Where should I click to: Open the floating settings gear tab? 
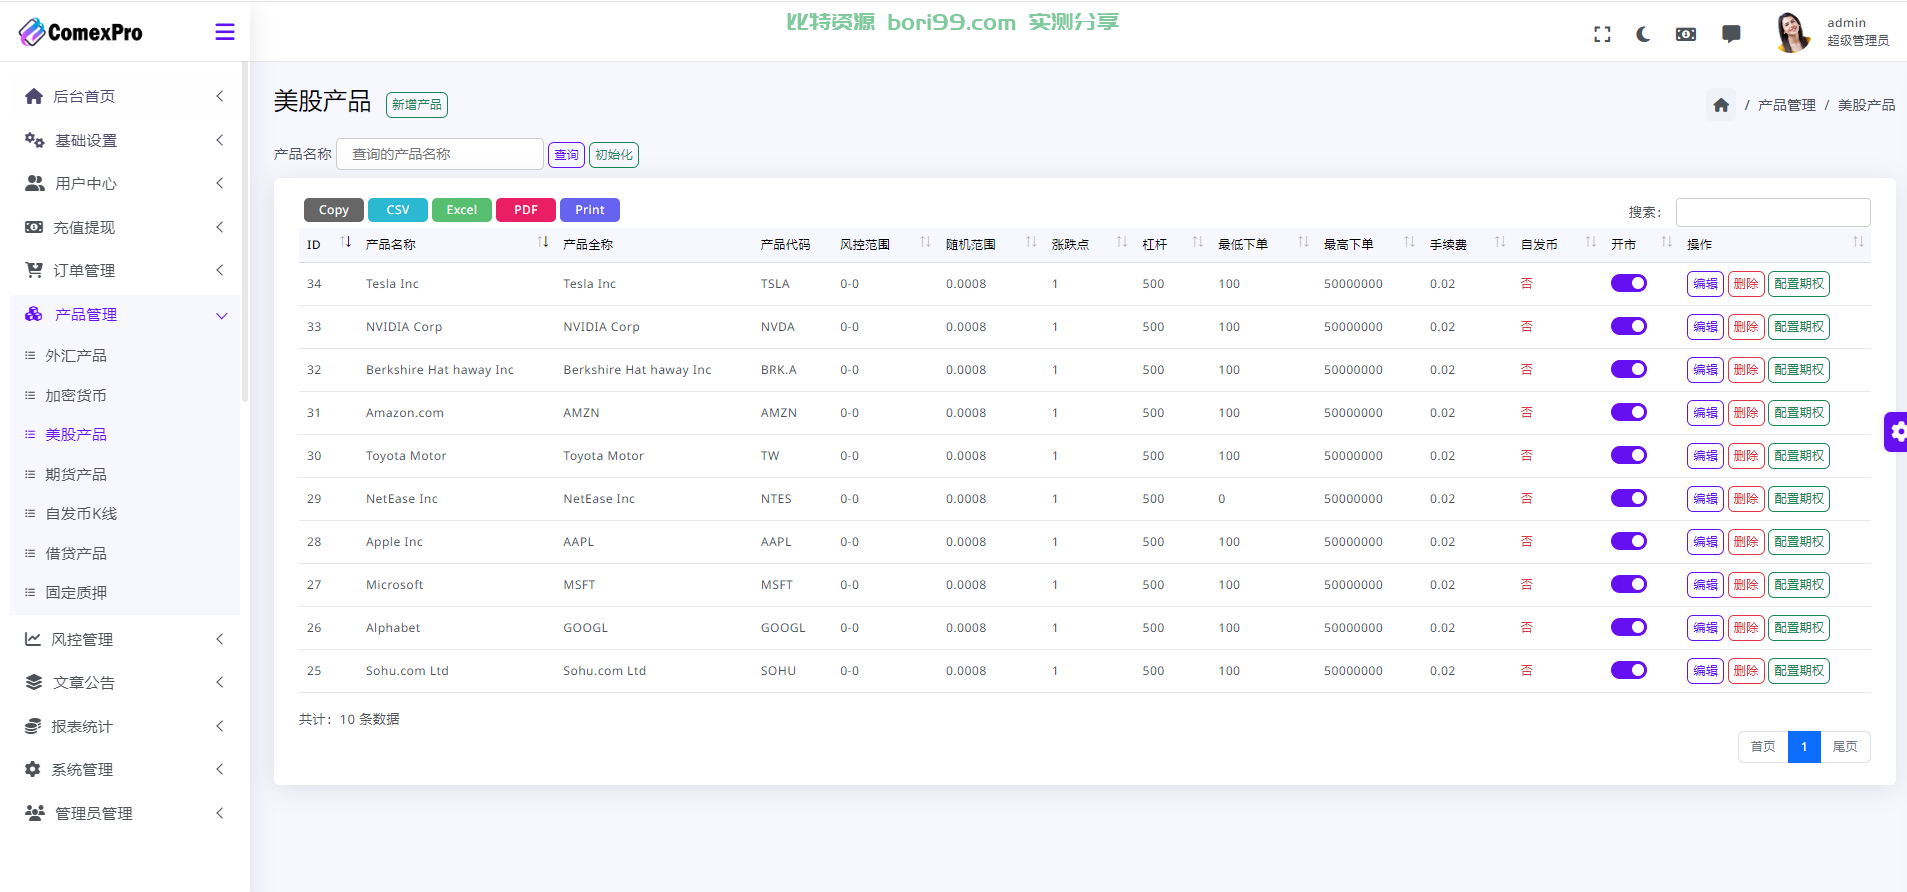(1896, 432)
